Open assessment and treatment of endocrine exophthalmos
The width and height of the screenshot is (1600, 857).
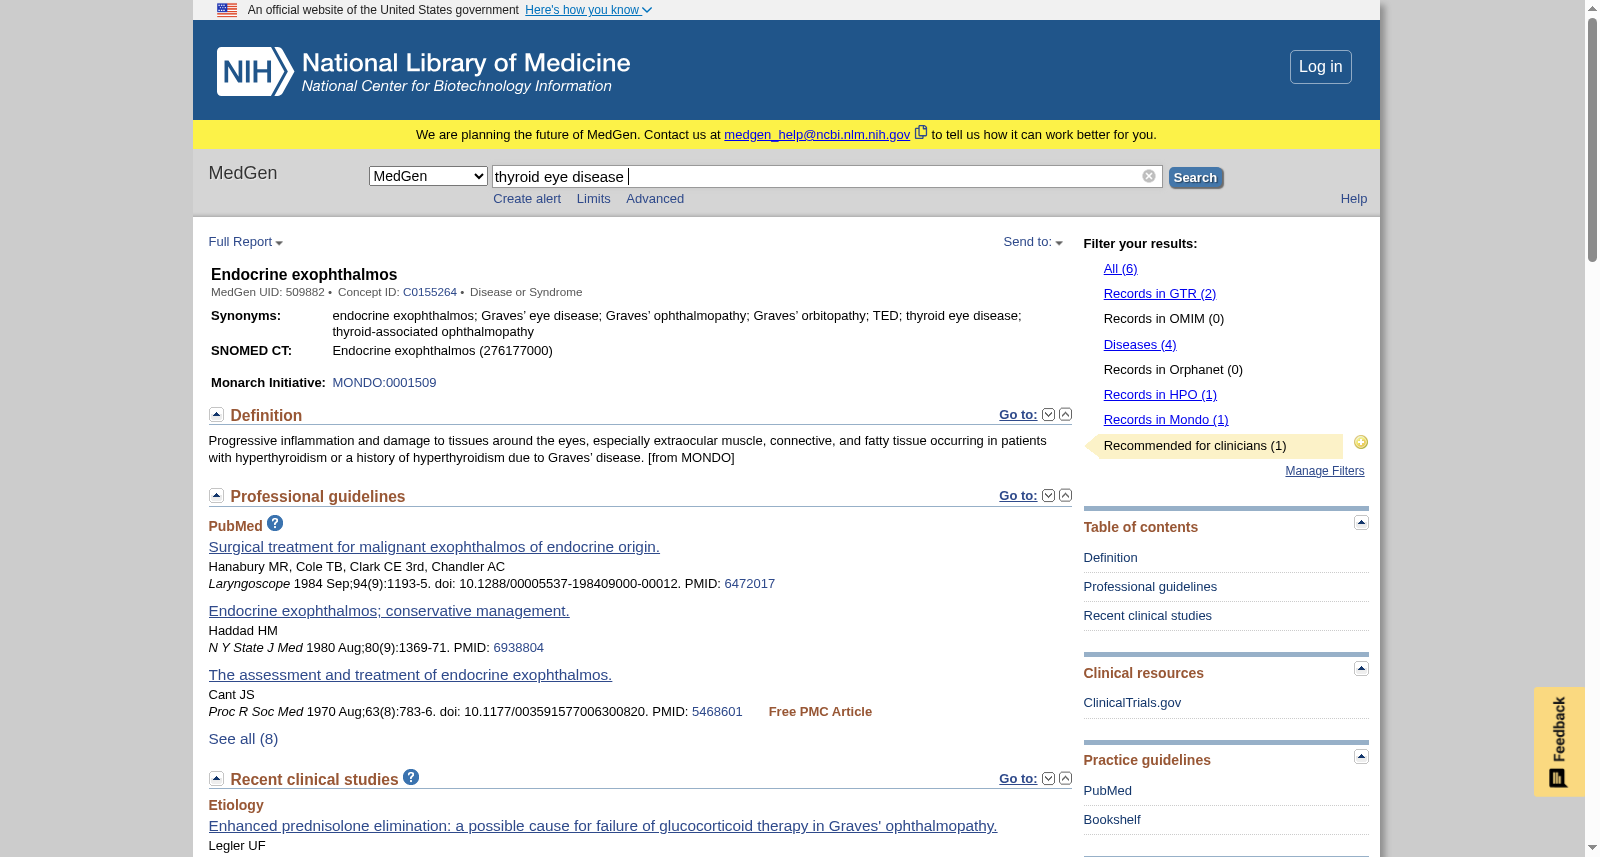[x=410, y=675]
